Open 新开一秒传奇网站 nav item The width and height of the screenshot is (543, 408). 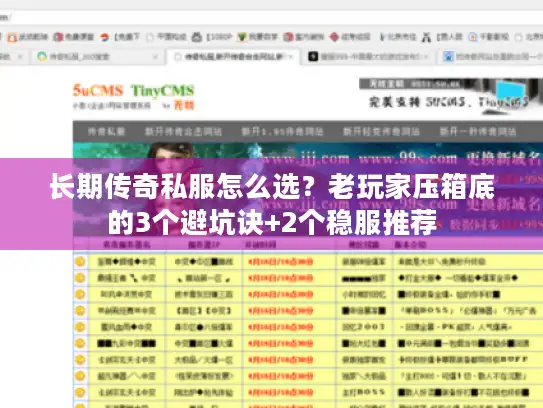[478, 132]
